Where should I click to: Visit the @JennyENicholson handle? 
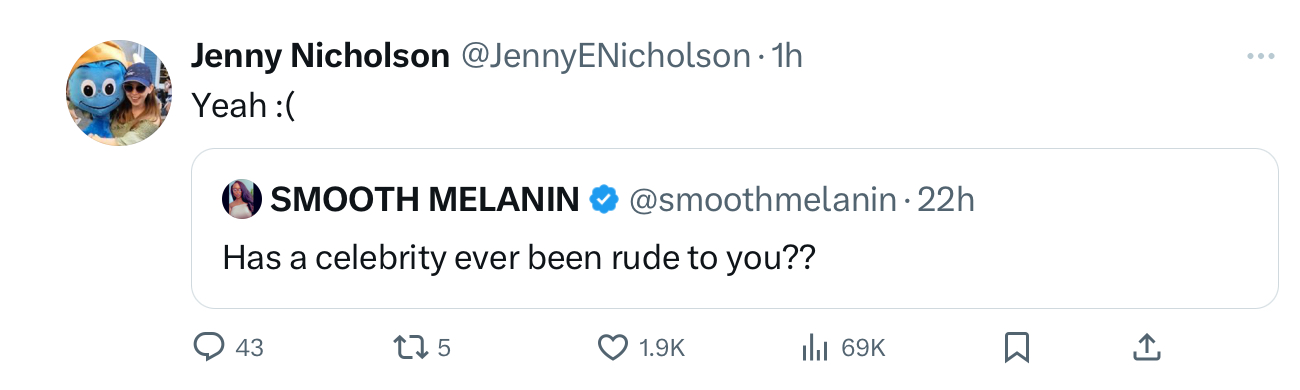point(604,57)
